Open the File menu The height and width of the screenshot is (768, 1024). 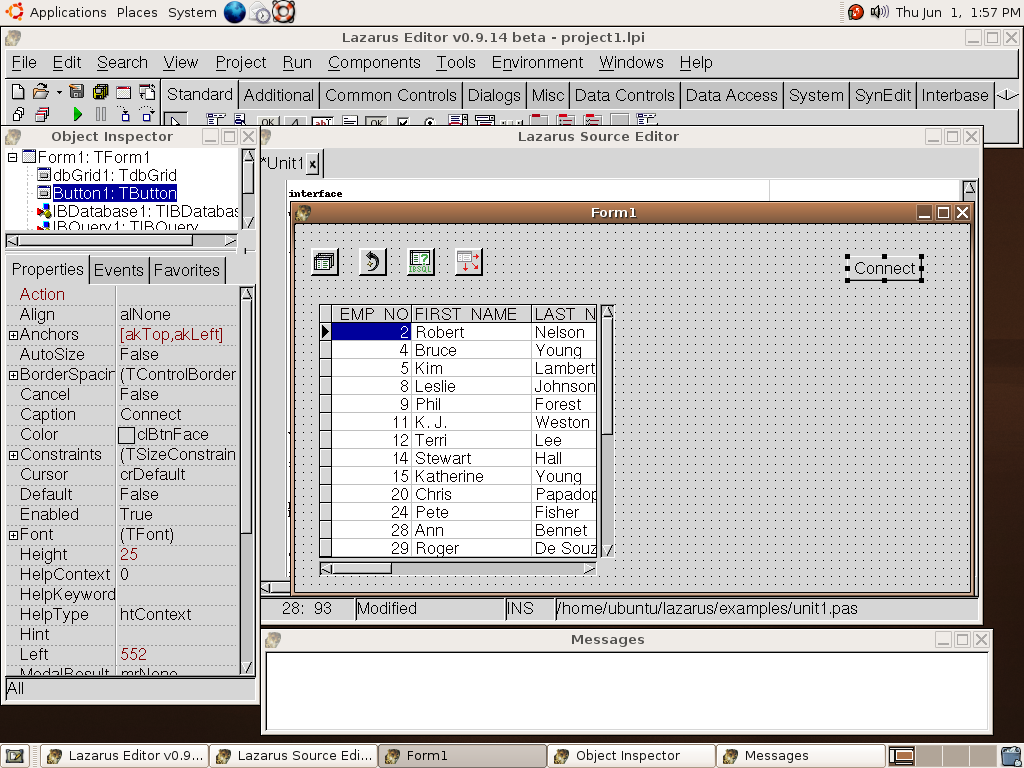pos(24,63)
